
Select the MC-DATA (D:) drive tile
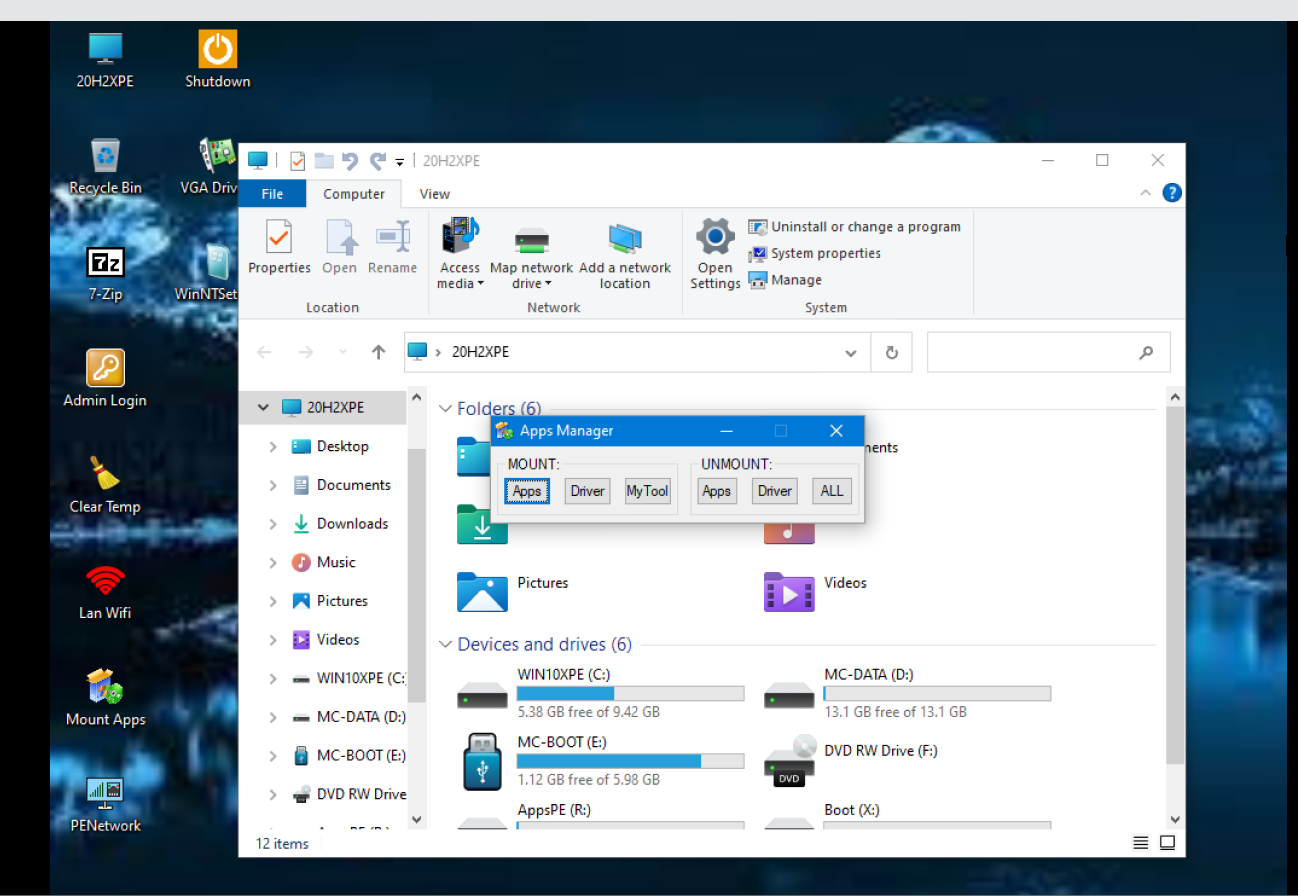click(x=907, y=693)
